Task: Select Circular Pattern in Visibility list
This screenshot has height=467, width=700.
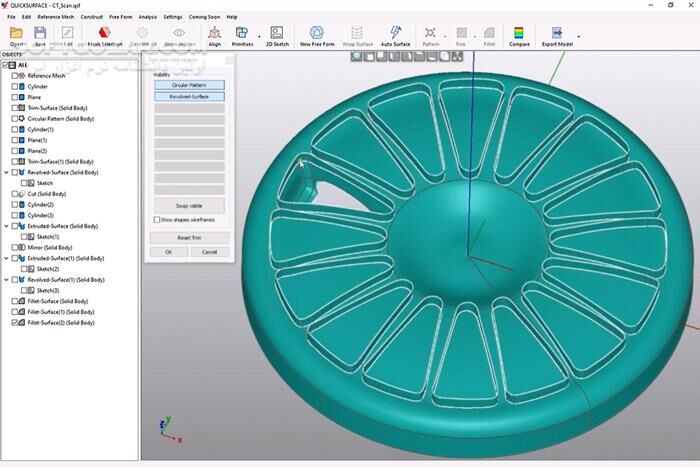Action: tap(189, 85)
